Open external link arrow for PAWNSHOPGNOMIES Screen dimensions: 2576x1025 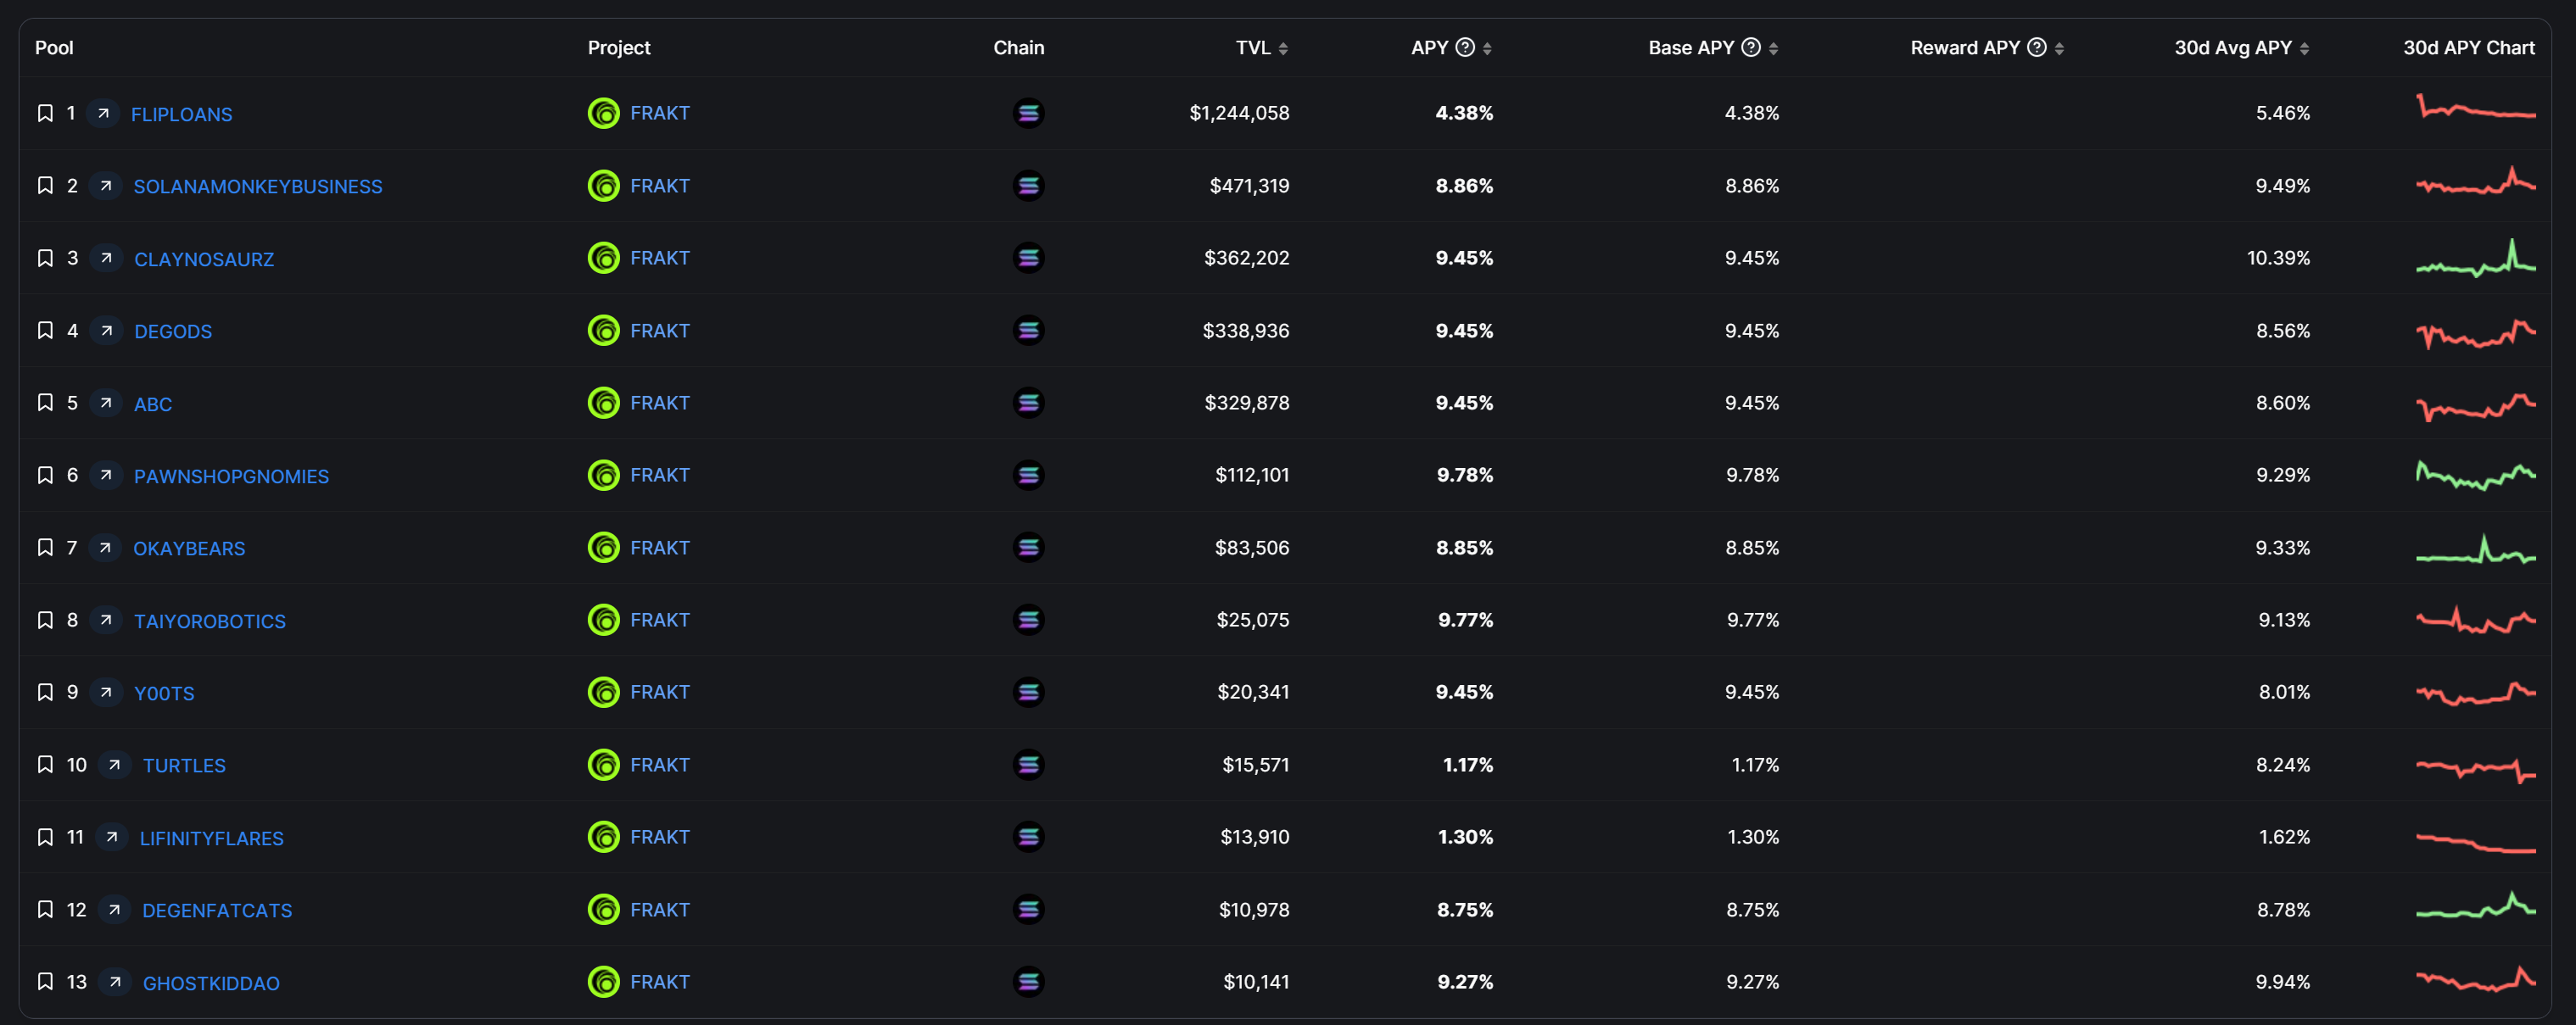point(106,475)
